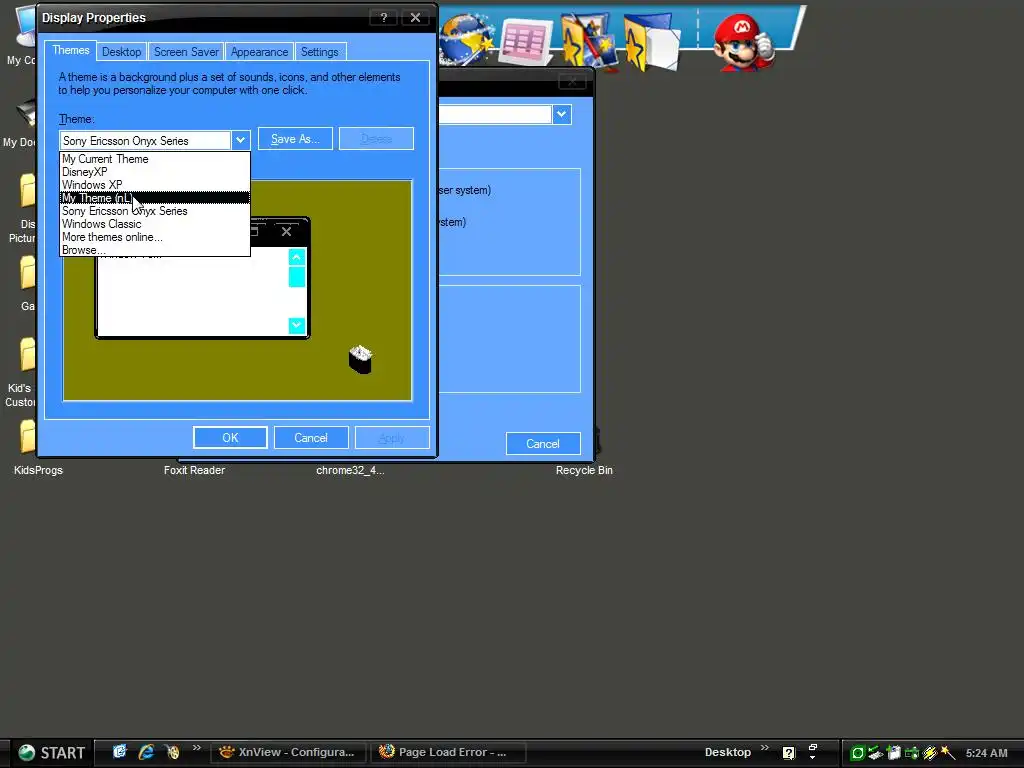The height and width of the screenshot is (768, 1024).
Task: Click the Save As button
Action: click(295, 138)
